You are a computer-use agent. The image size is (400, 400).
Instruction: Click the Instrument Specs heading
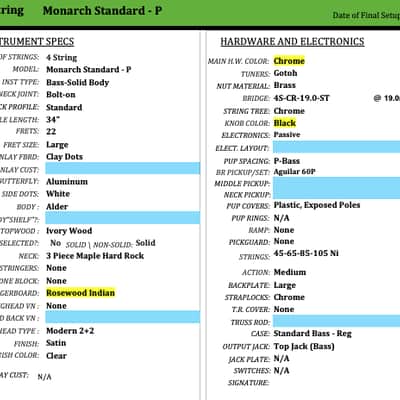click(37, 42)
